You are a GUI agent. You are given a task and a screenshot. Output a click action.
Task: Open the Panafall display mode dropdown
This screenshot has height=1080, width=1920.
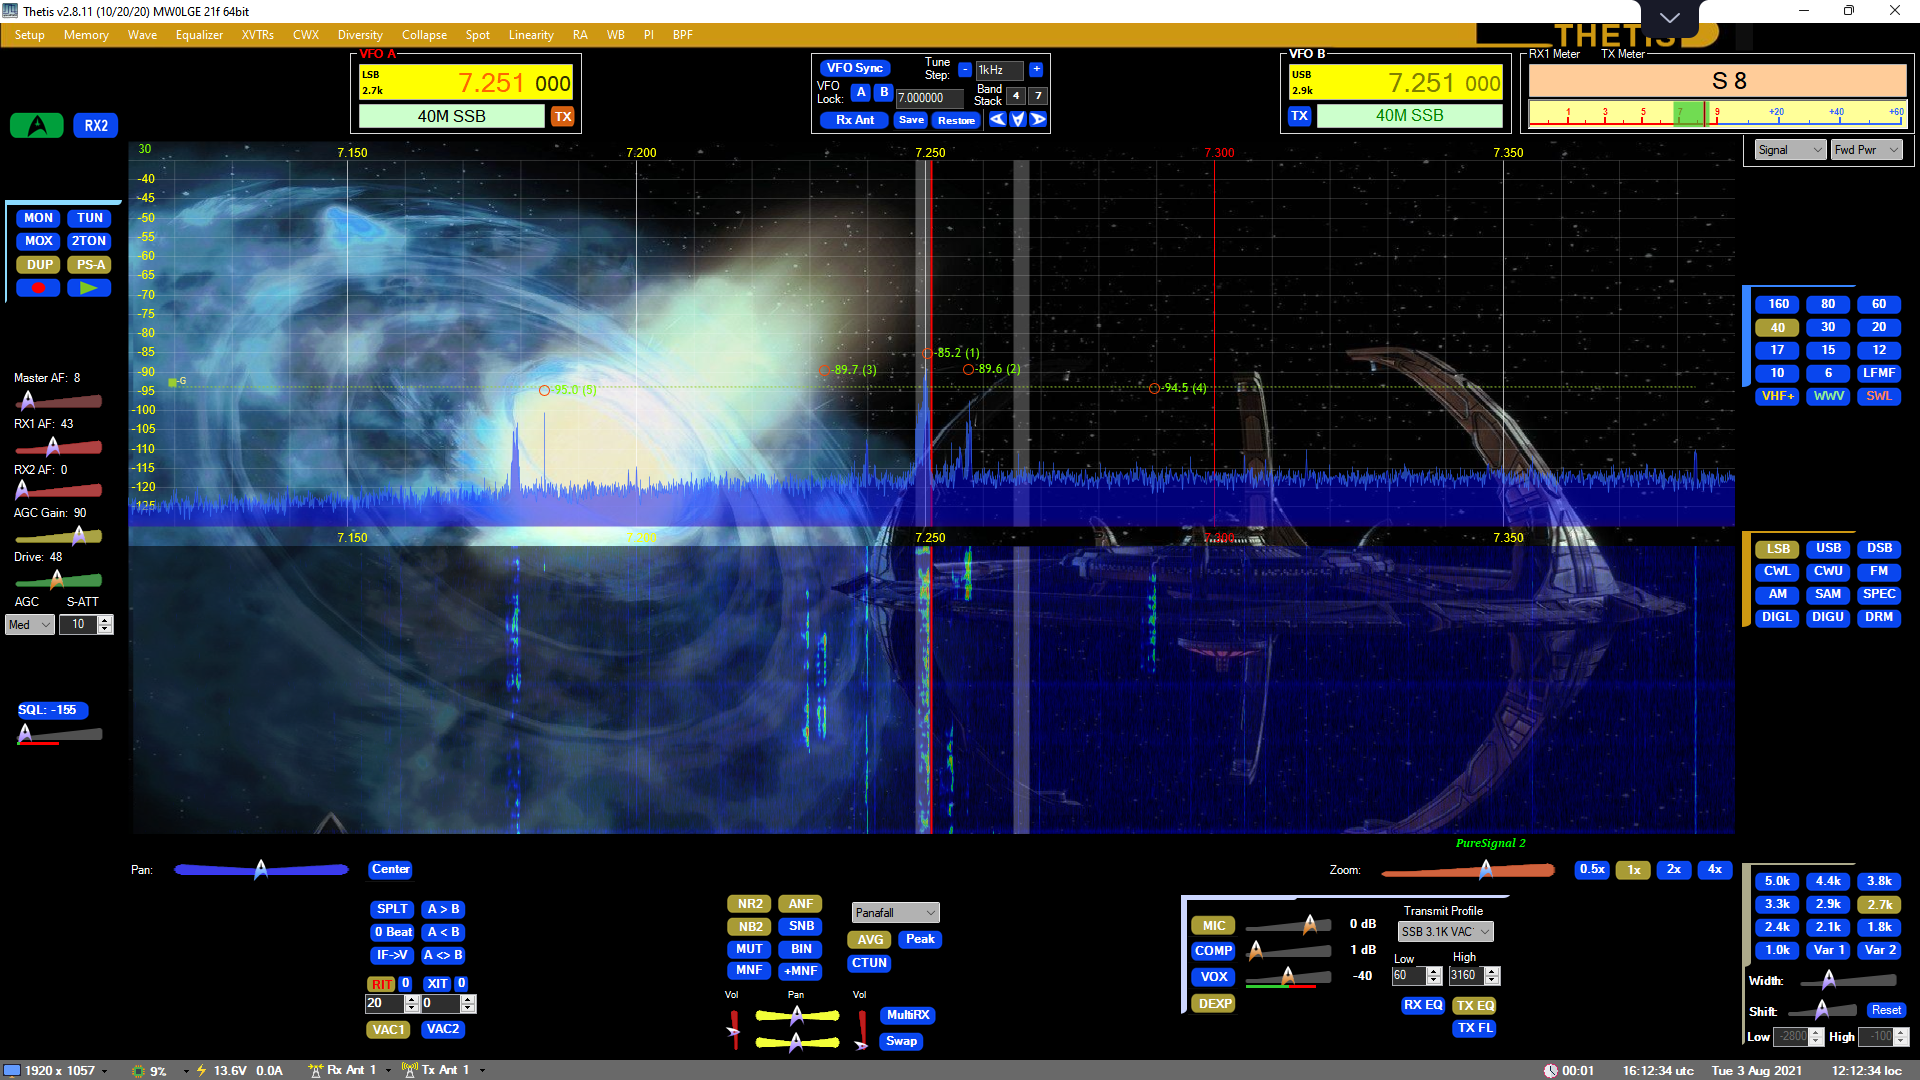pyautogui.click(x=895, y=913)
